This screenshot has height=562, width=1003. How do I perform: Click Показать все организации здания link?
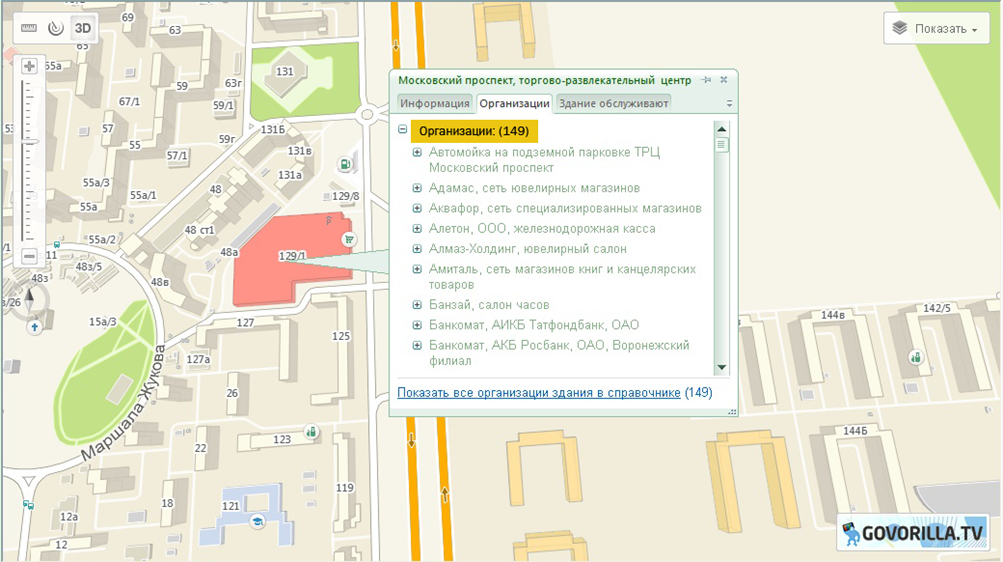tap(538, 393)
